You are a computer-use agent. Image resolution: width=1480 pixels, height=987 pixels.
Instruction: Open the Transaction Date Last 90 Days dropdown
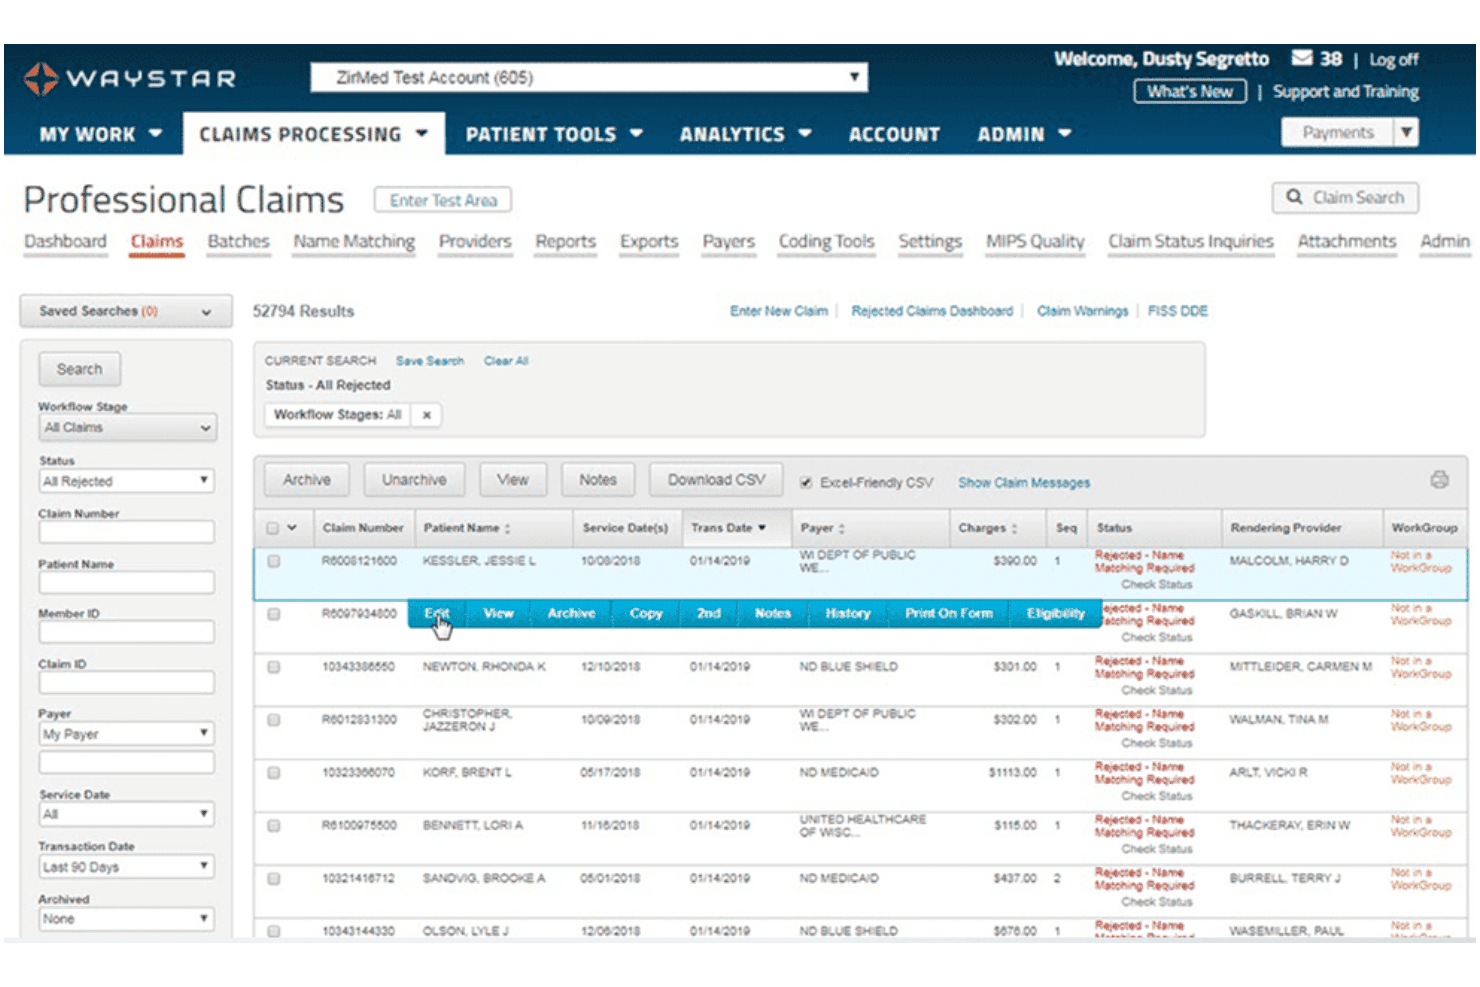click(x=127, y=867)
